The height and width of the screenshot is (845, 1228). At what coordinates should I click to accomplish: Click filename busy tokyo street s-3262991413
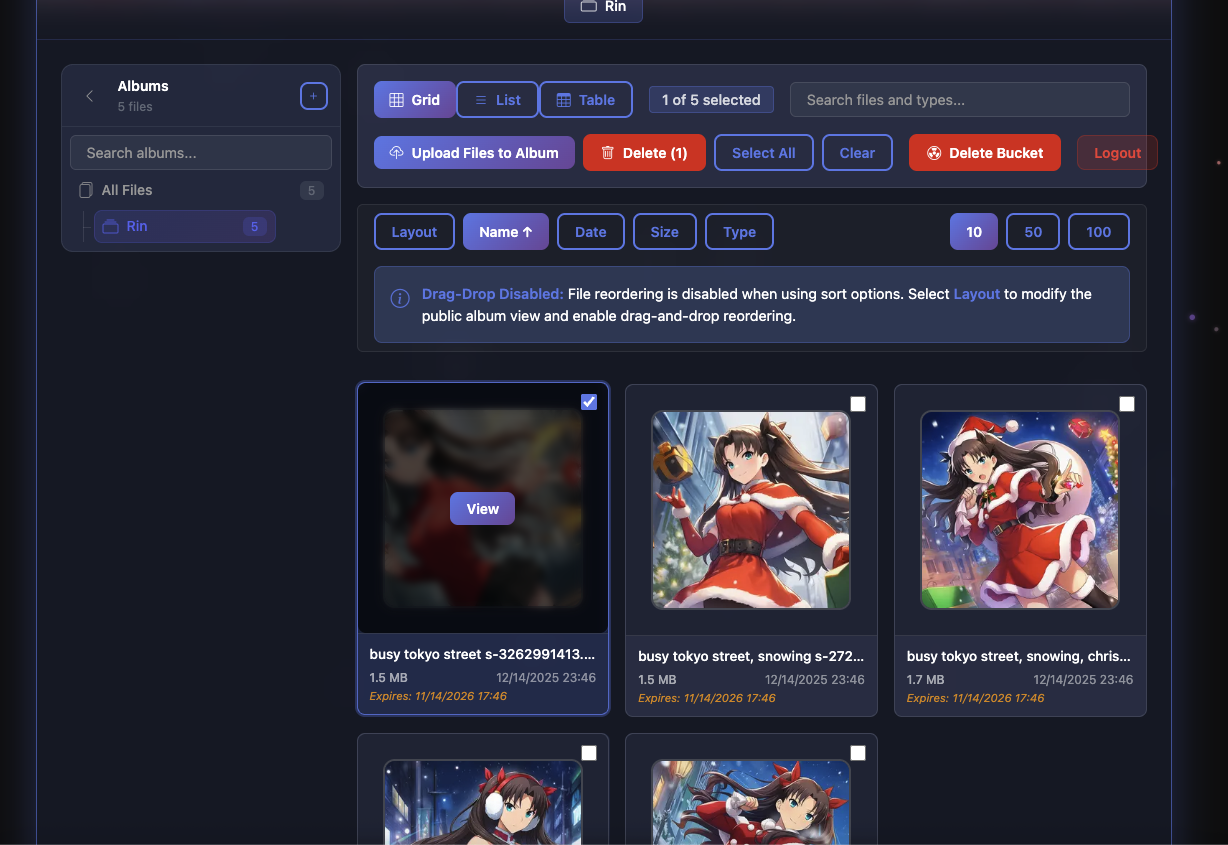click(x=483, y=655)
